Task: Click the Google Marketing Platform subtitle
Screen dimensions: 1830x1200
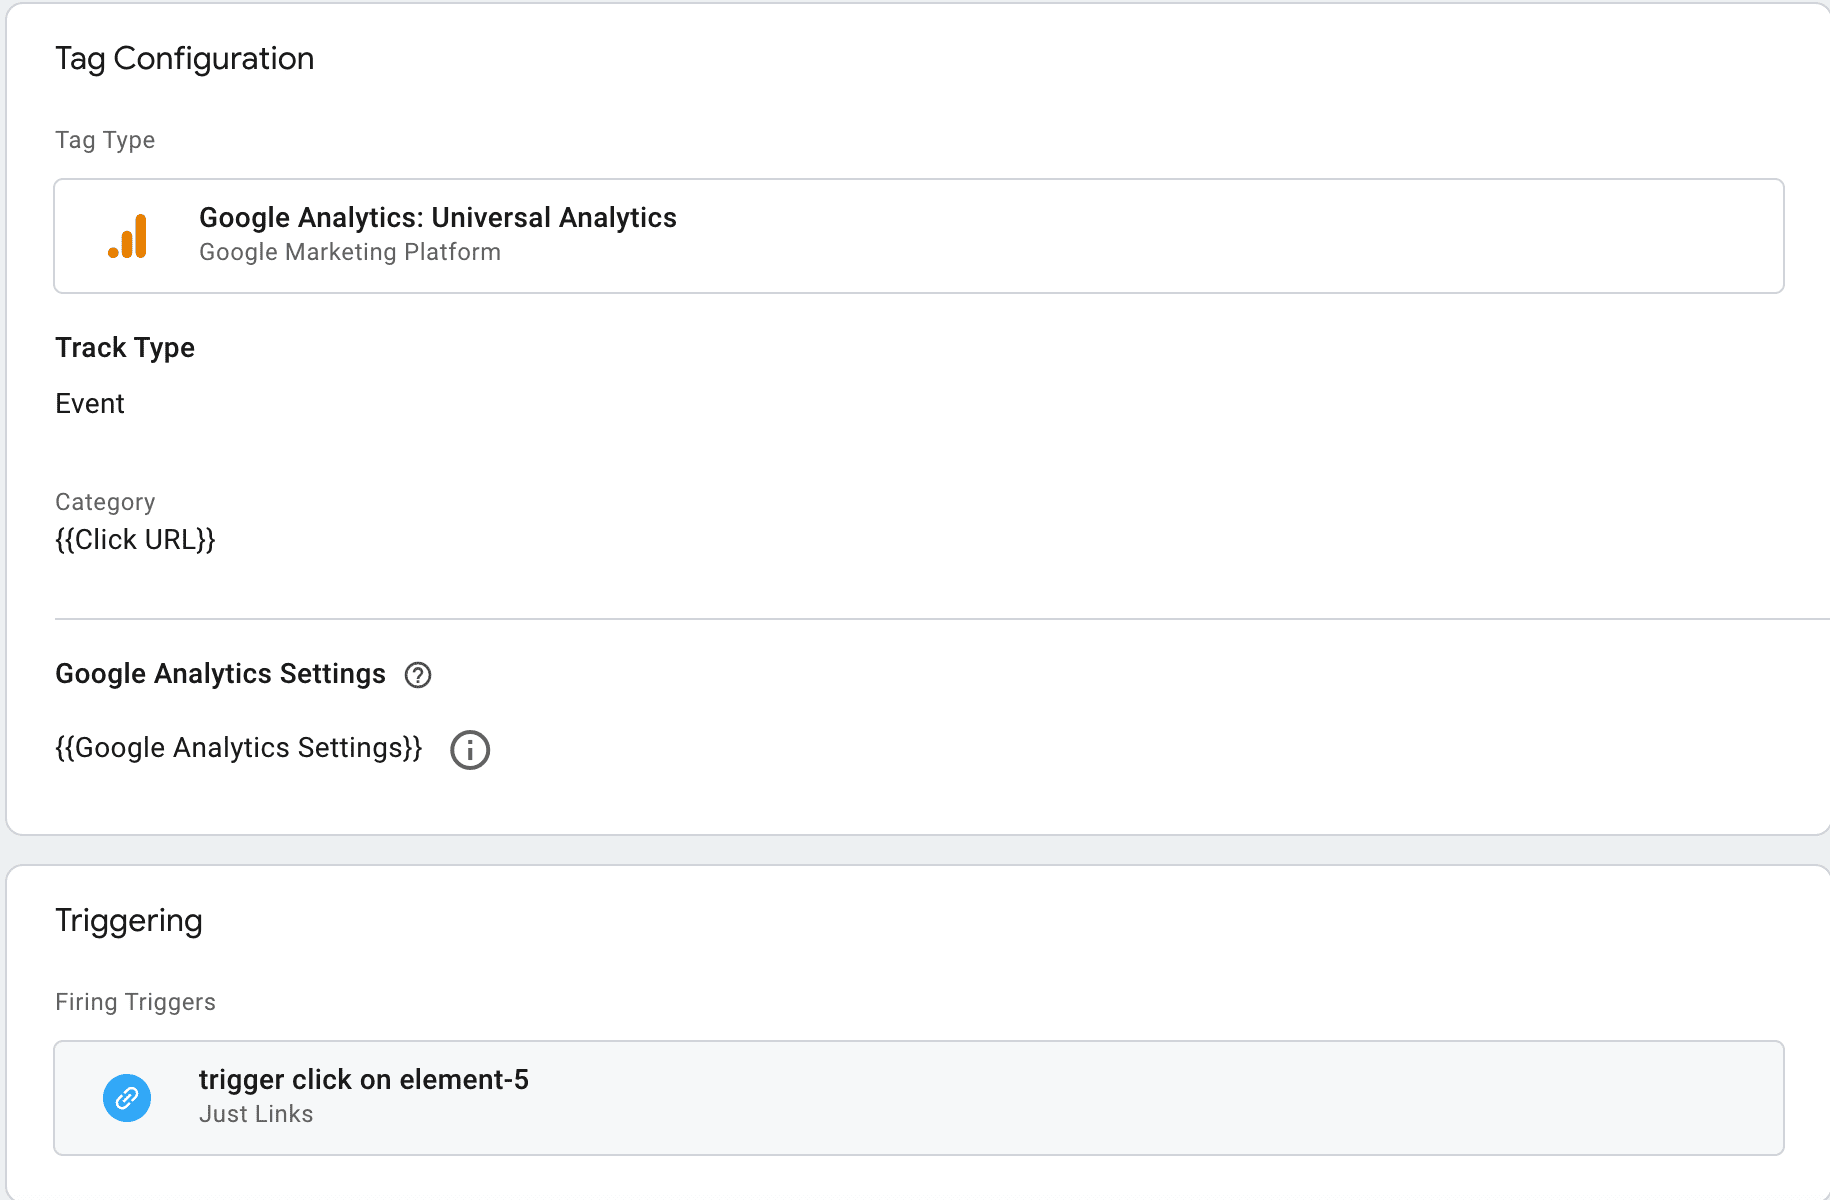Action: pyautogui.click(x=350, y=252)
